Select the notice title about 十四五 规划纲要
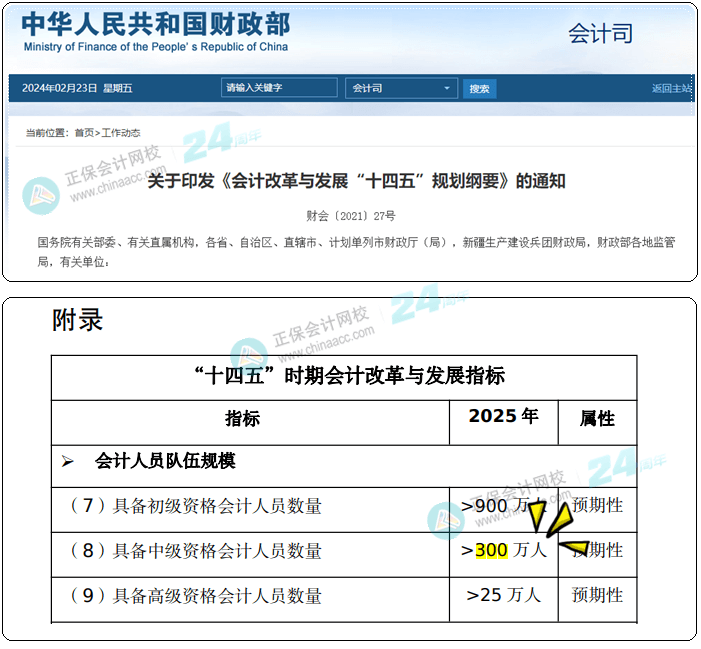 [x=356, y=181]
